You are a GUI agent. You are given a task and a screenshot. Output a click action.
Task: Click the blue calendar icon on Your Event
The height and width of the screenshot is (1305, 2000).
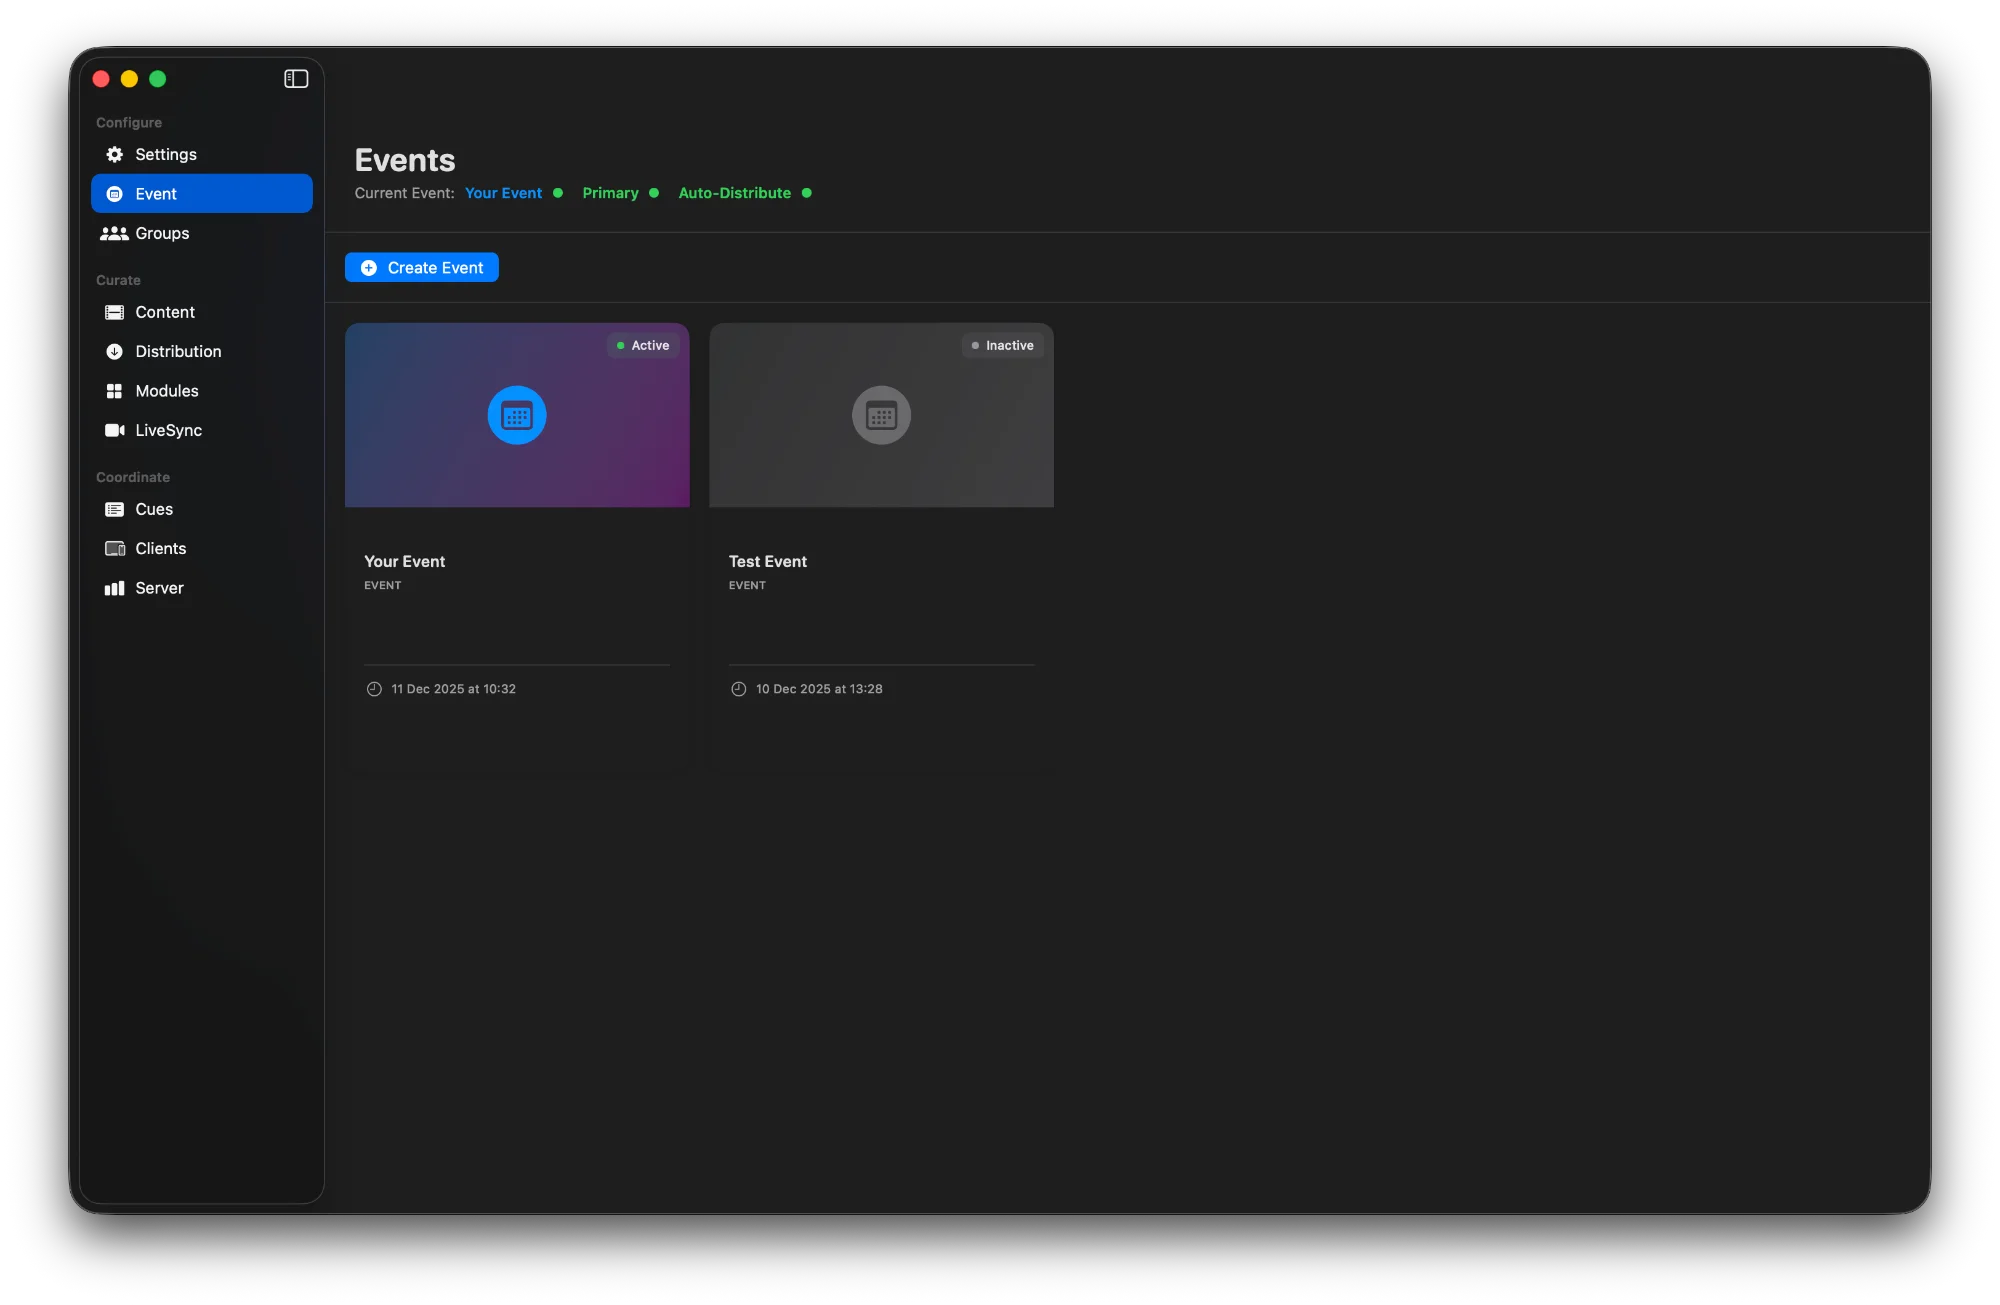(x=517, y=415)
